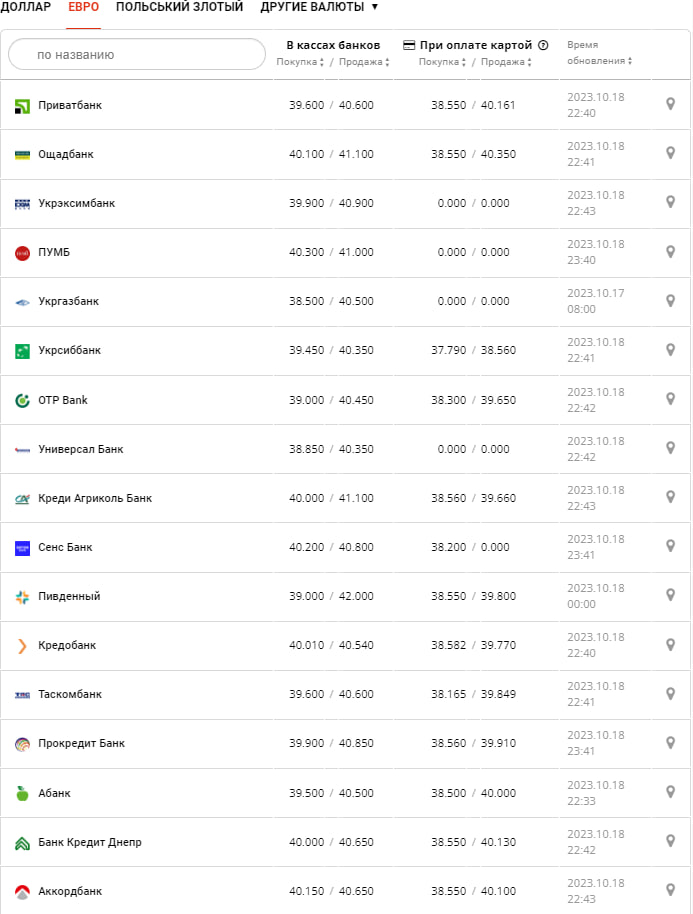Screen dimensions: 693x914
Task: Open the Таскомбанк bank link
Action: (x=70, y=694)
